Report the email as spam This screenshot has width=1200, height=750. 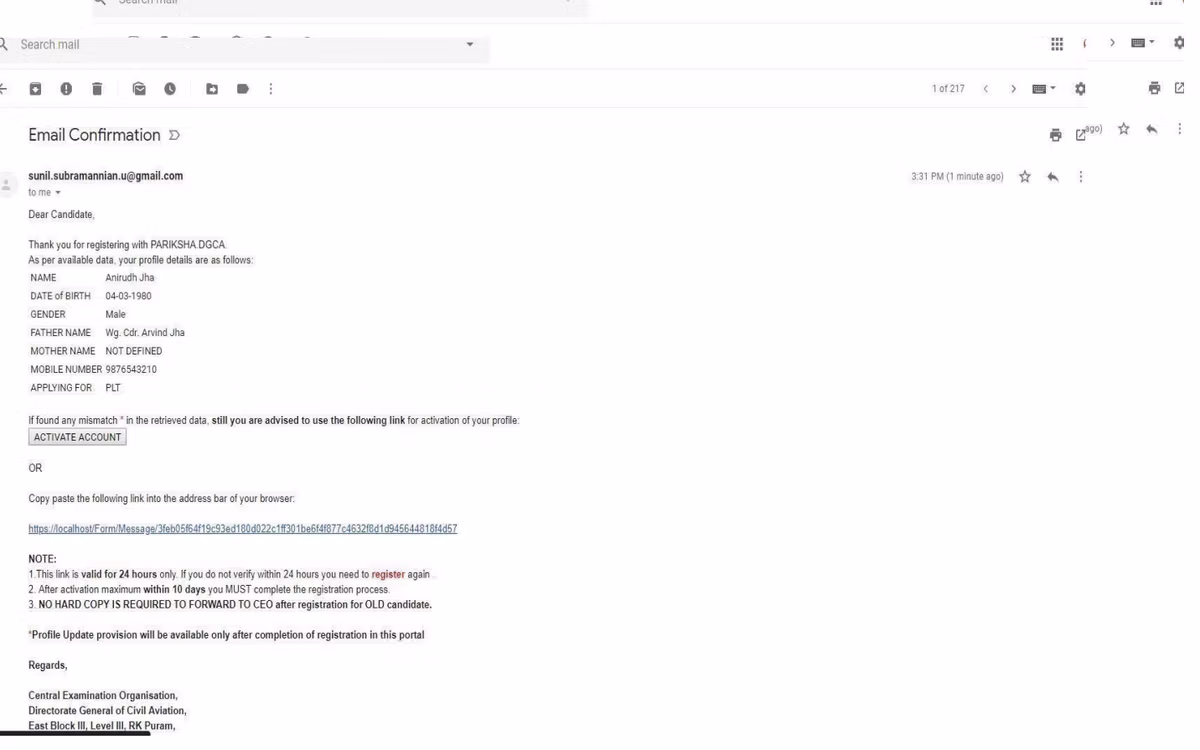pos(66,89)
